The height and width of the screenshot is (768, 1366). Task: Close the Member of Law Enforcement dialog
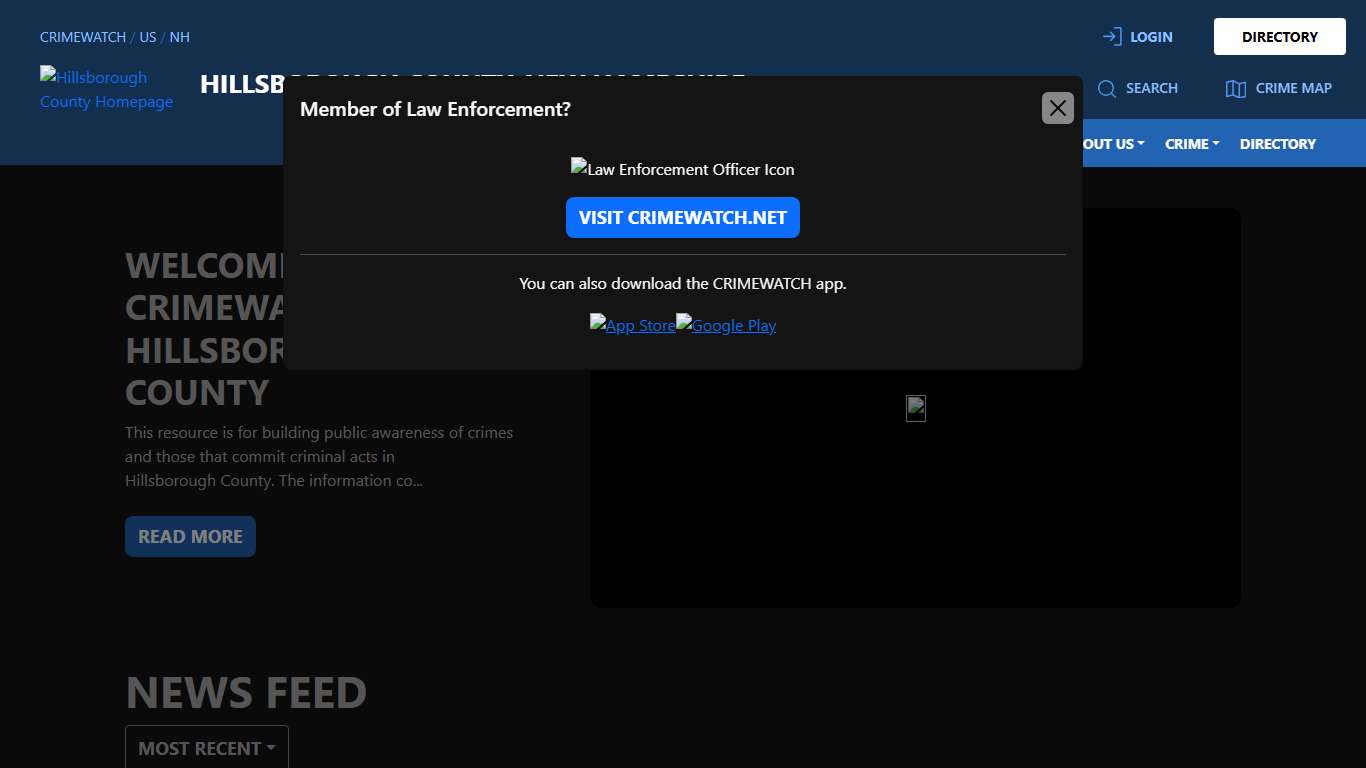pos(1057,108)
